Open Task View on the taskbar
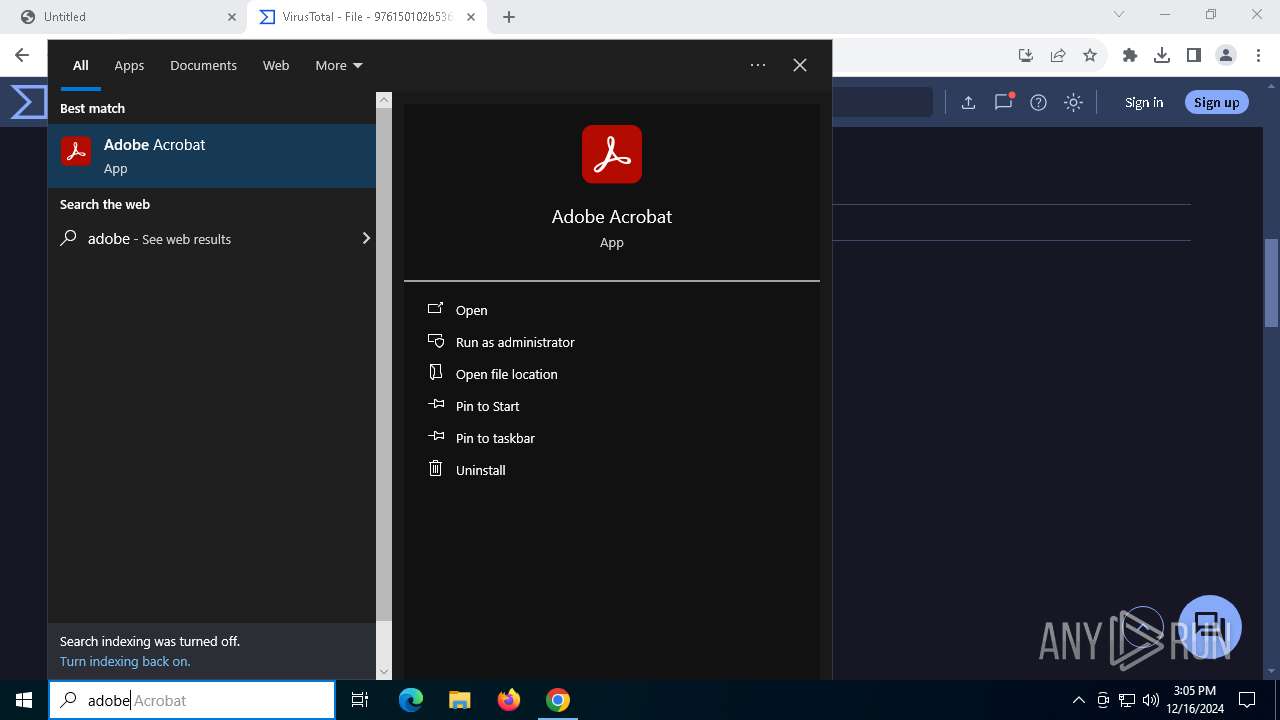Screen dimensions: 1280x720 click(360, 700)
